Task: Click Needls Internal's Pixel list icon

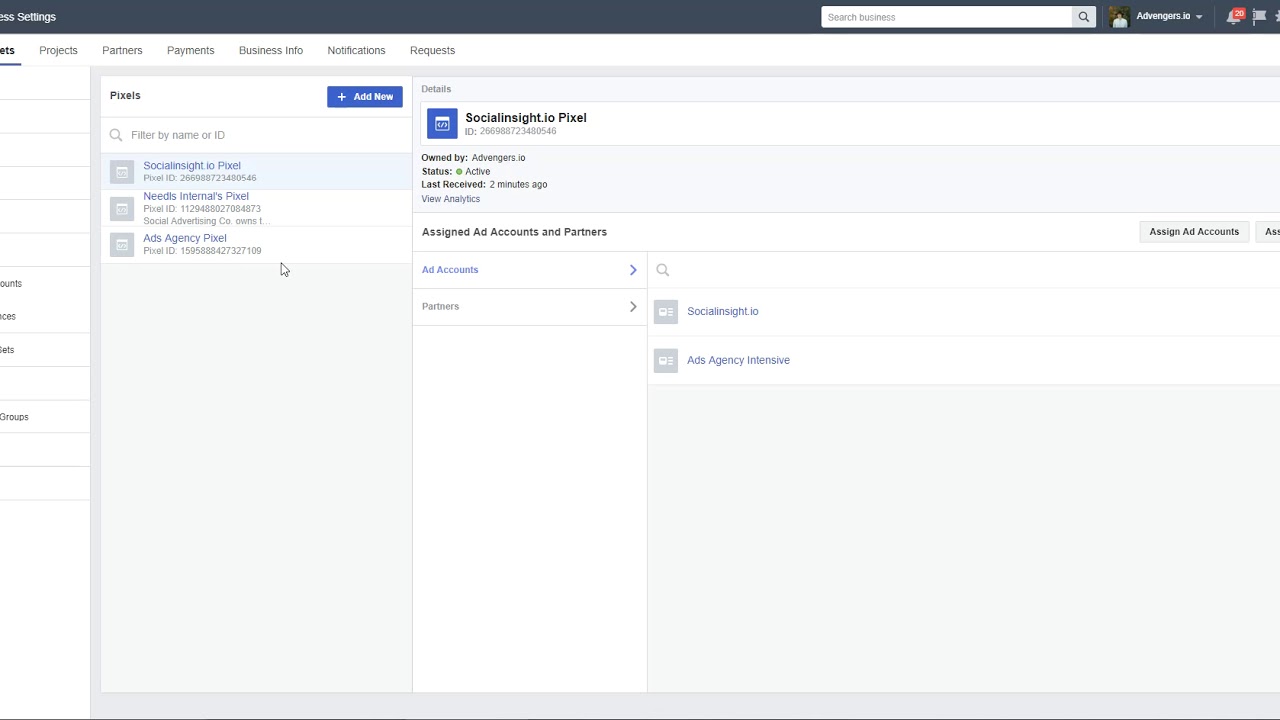Action: click(122, 209)
